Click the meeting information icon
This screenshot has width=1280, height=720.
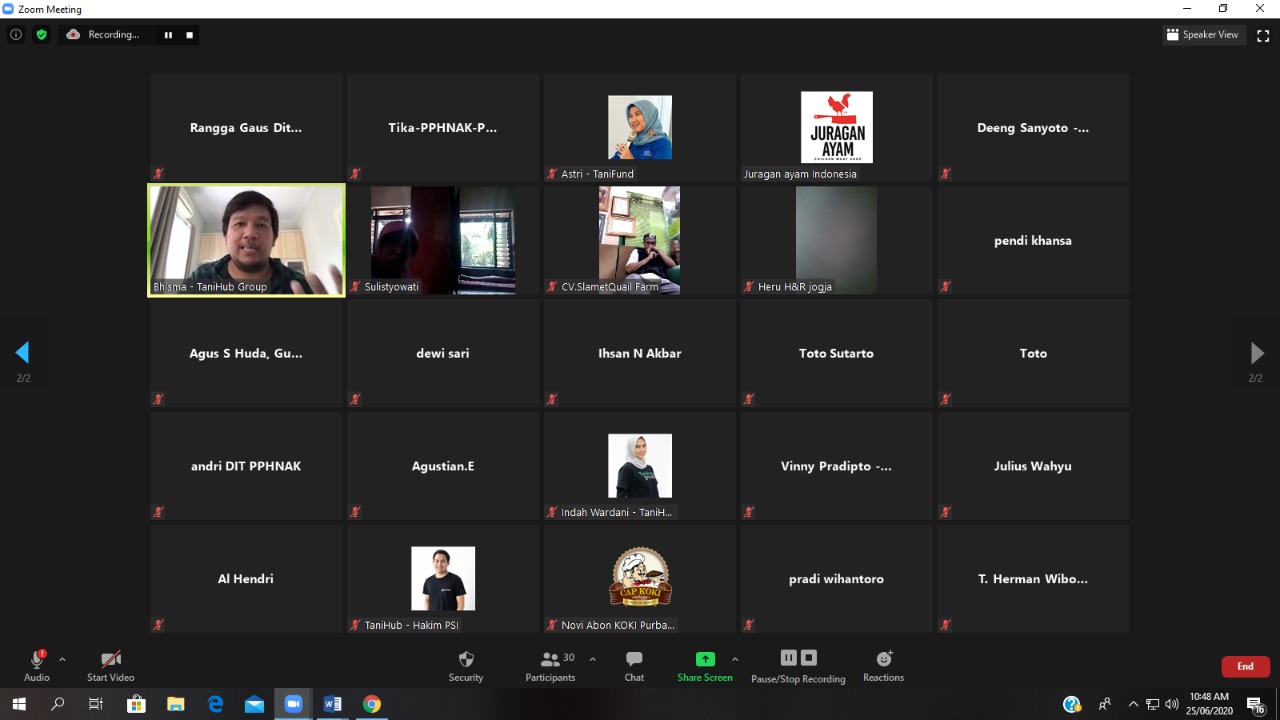point(16,35)
